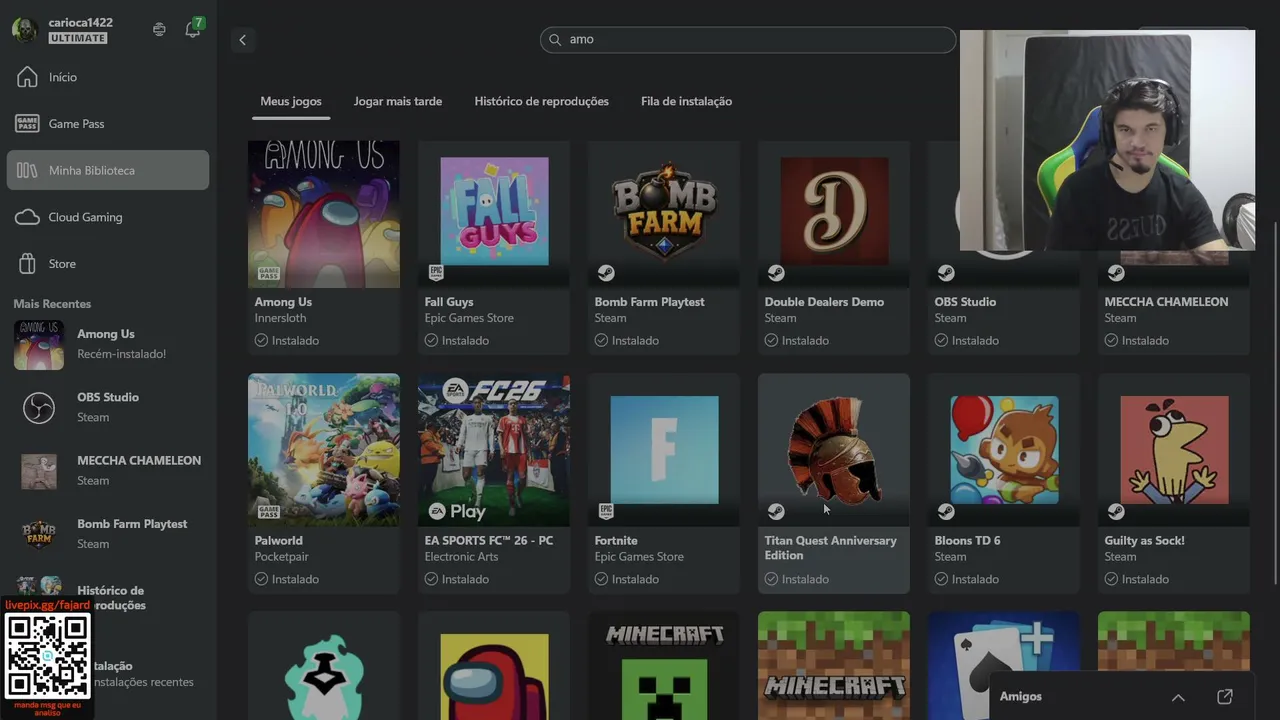Click the Epic Games badge on Fortnite card
The image size is (1280, 720).
click(606, 511)
